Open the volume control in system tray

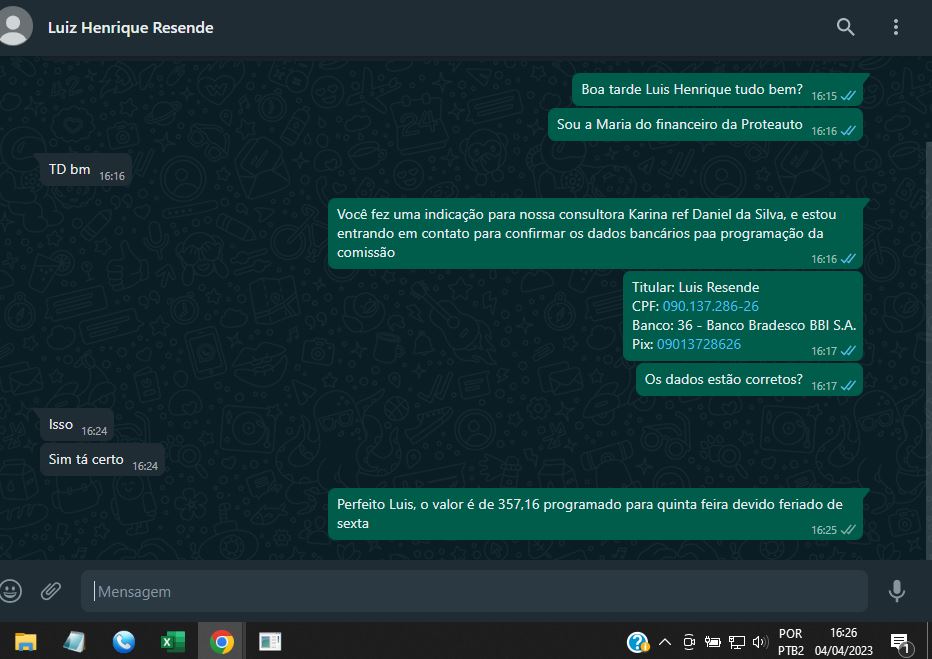click(760, 642)
